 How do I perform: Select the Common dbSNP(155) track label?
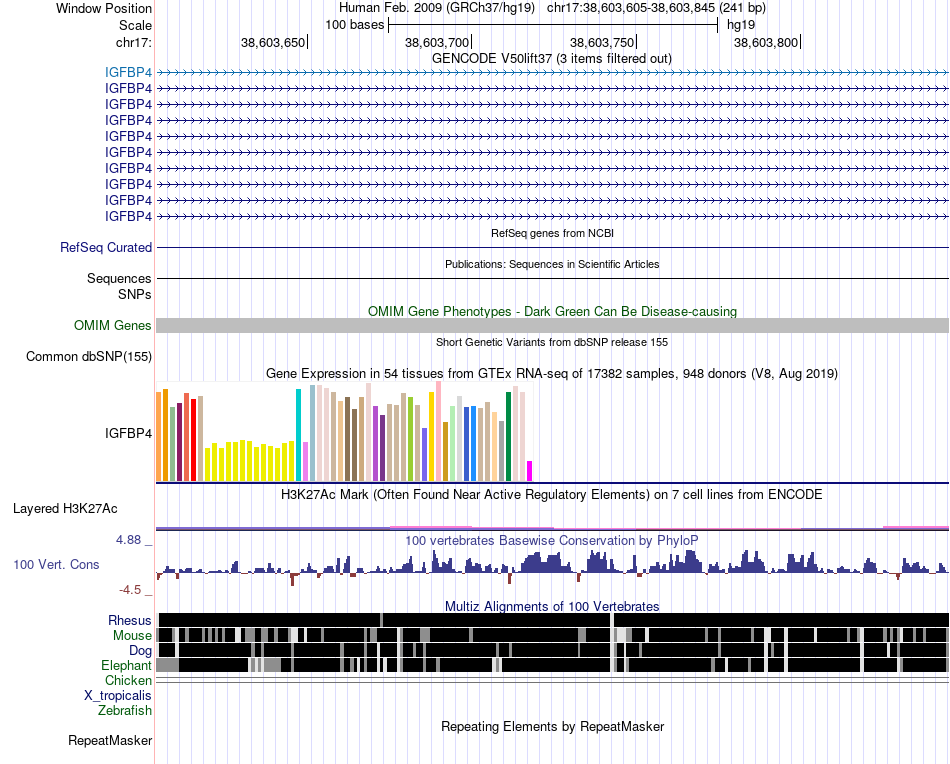[x=88, y=356]
